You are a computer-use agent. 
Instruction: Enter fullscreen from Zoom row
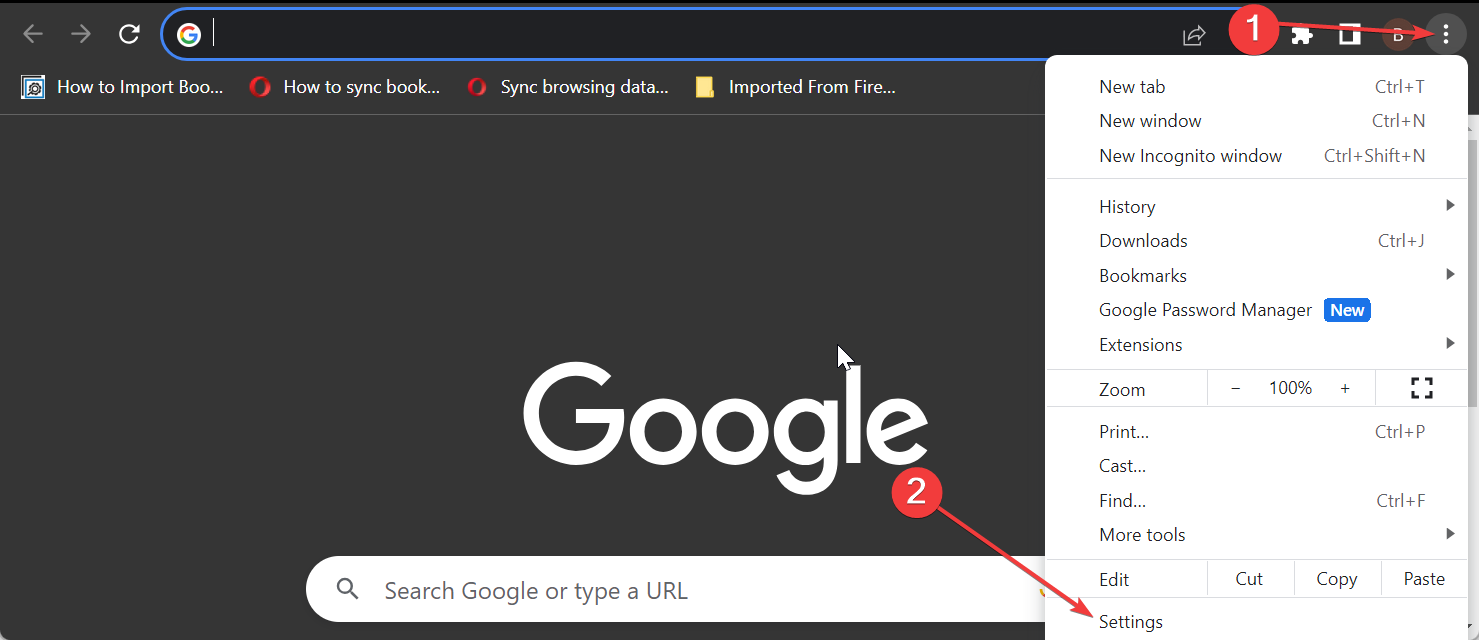click(x=1421, y=388)
